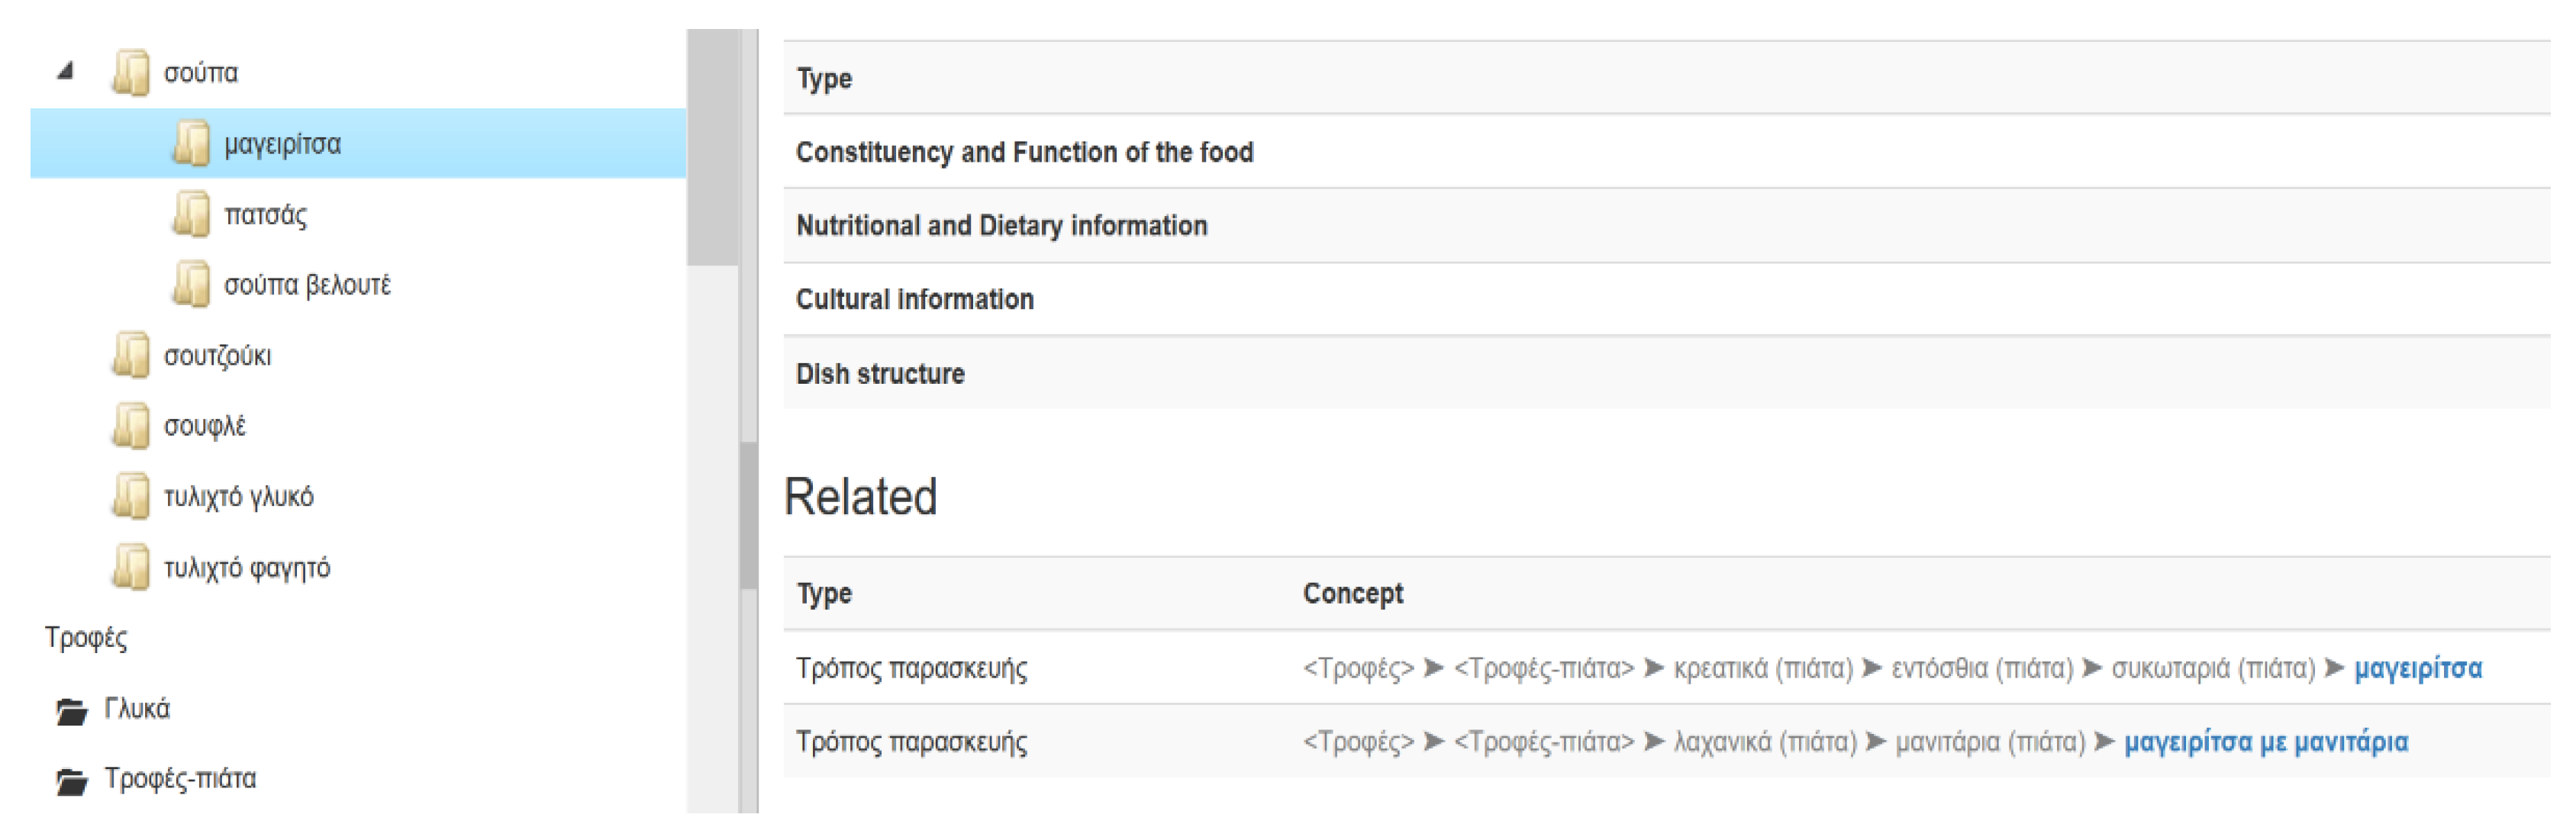Select the πατσάς tree item label

click(x=265, y=215)
